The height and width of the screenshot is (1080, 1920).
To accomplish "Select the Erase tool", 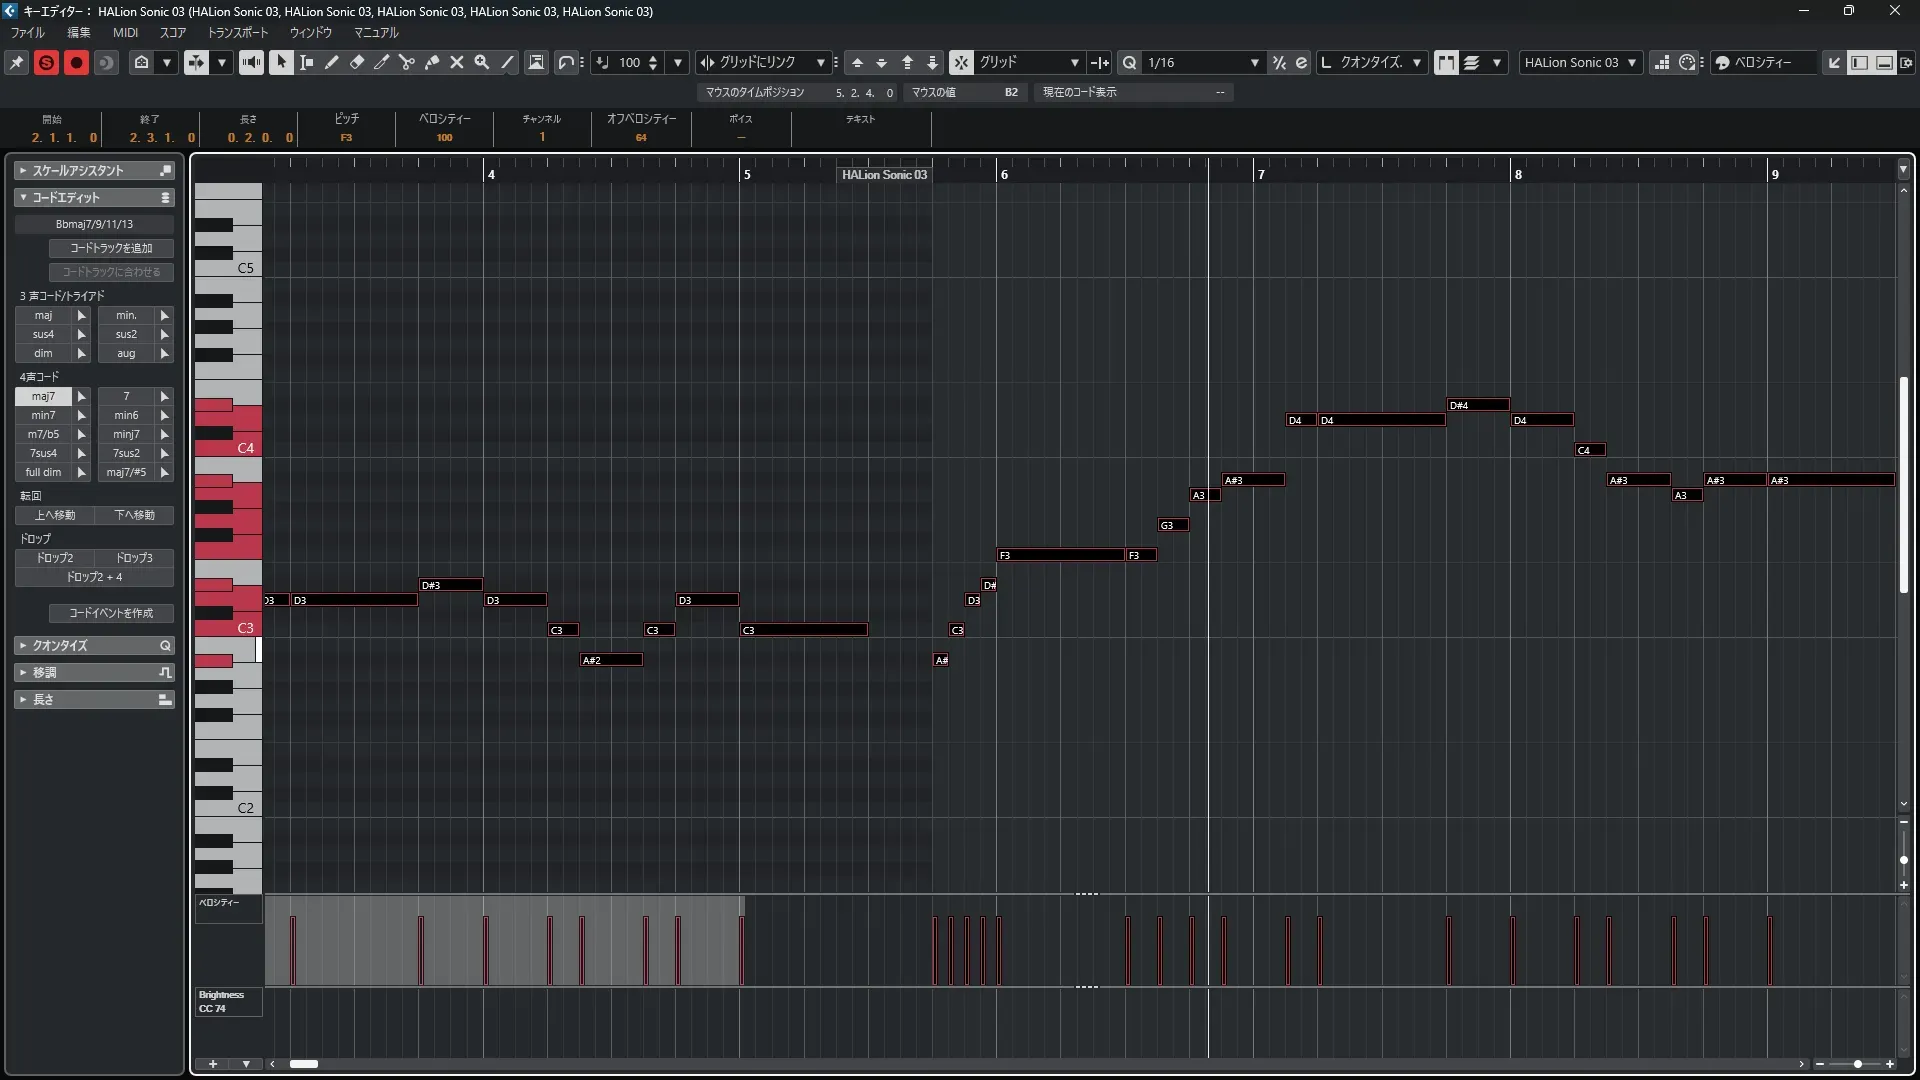I will click(x=357, y=62).
